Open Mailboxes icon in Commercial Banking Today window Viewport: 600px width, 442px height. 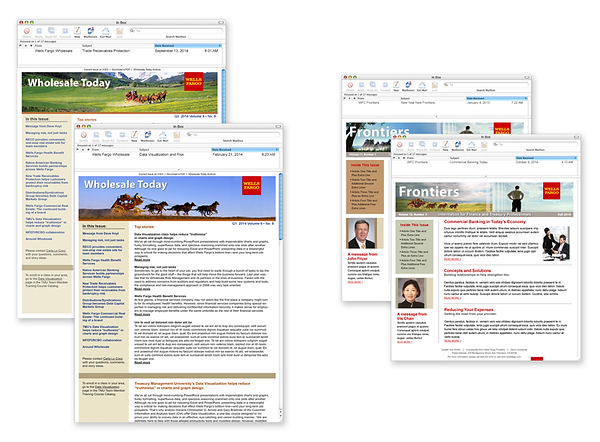(x=458, y=144)
